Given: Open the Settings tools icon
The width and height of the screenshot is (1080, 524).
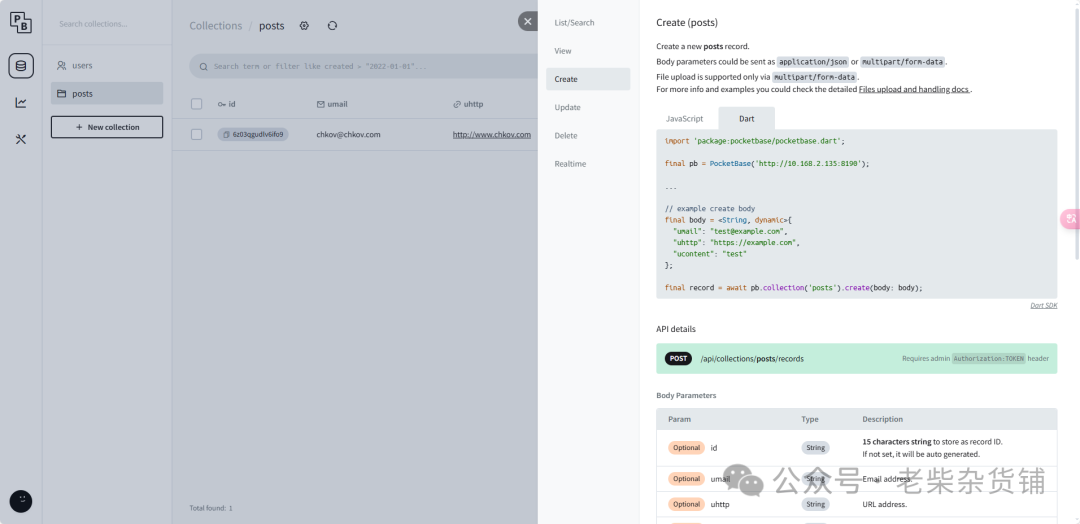Looking at the screenshot, I should tap(20, 139).
